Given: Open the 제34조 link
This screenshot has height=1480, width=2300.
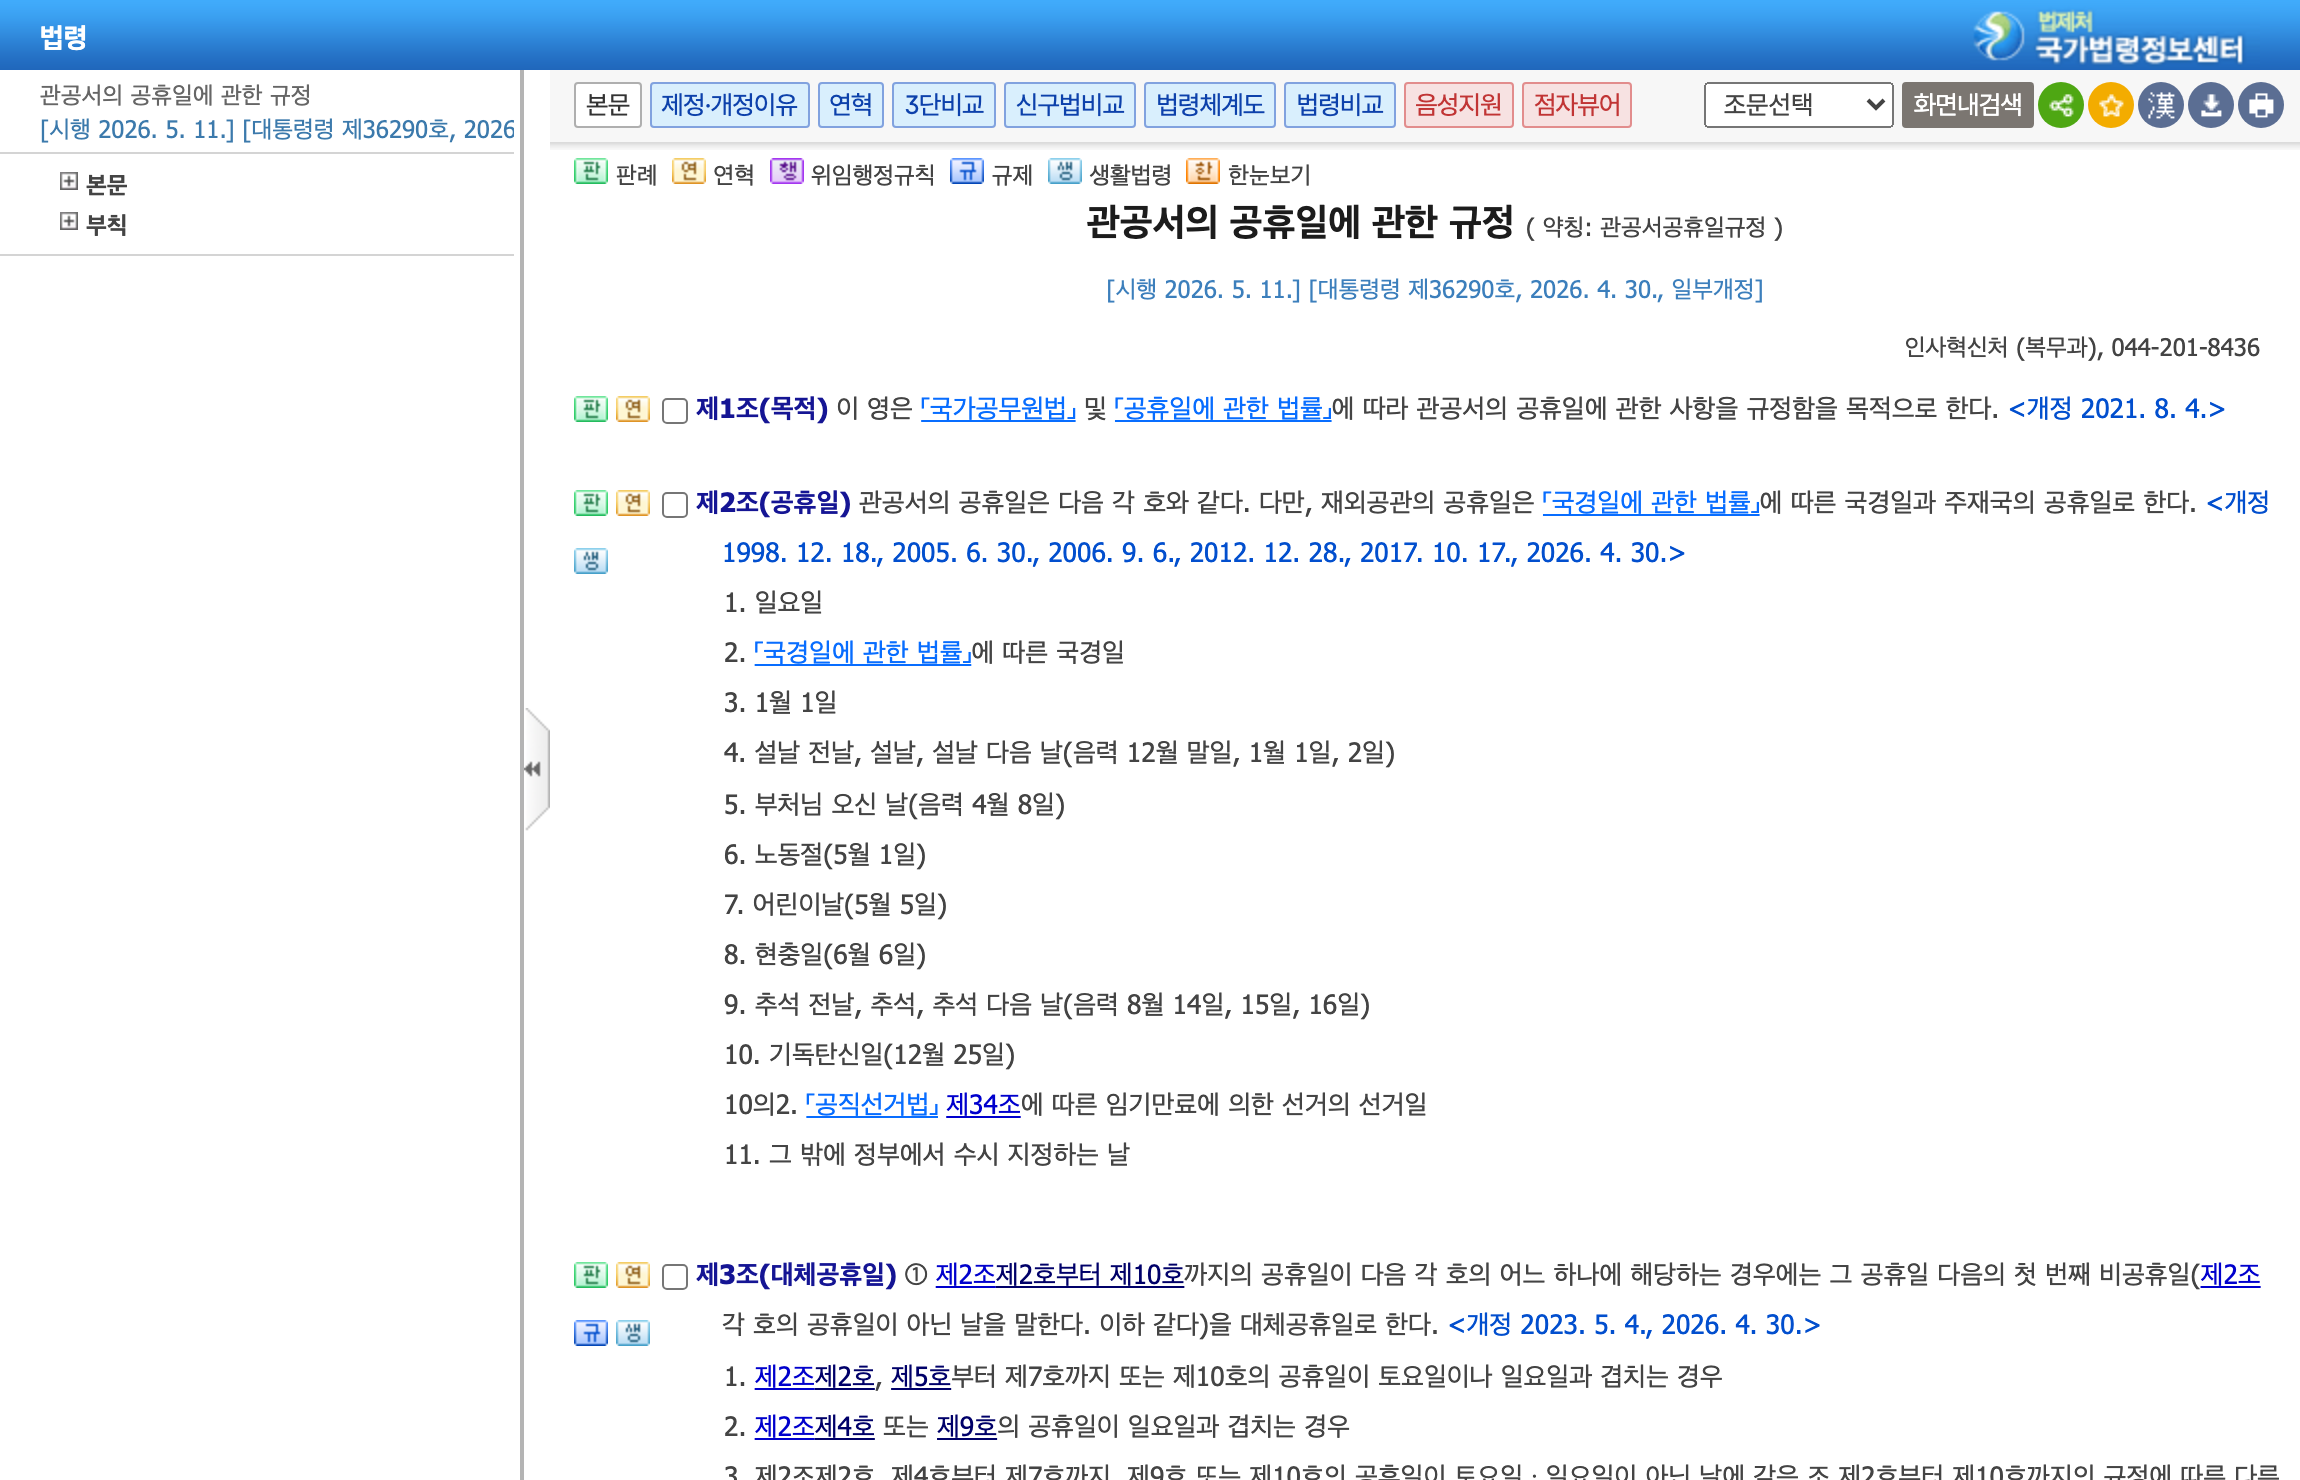Looking at the screenshot, I should [x=983, y=1105].
